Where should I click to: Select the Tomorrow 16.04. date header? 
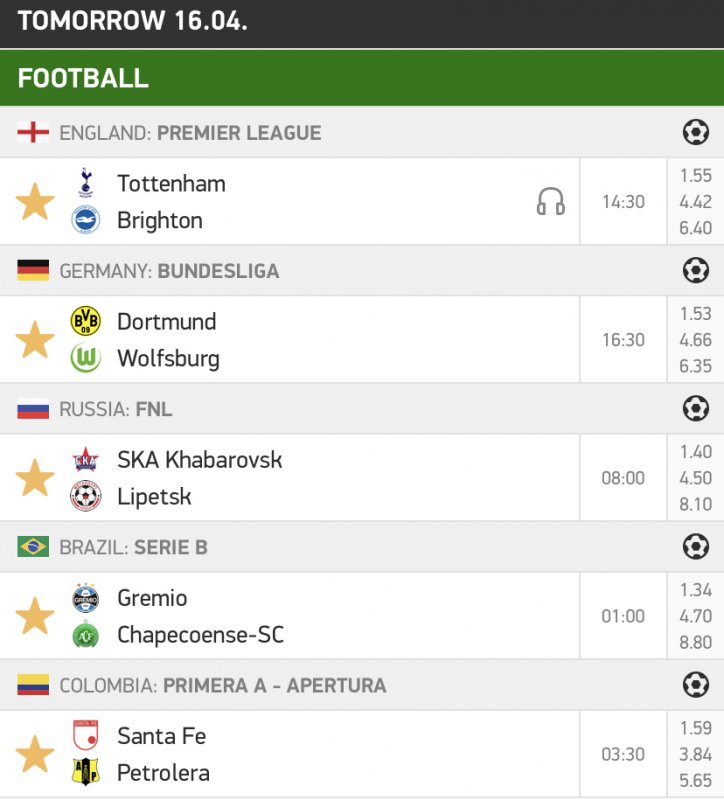132,21
